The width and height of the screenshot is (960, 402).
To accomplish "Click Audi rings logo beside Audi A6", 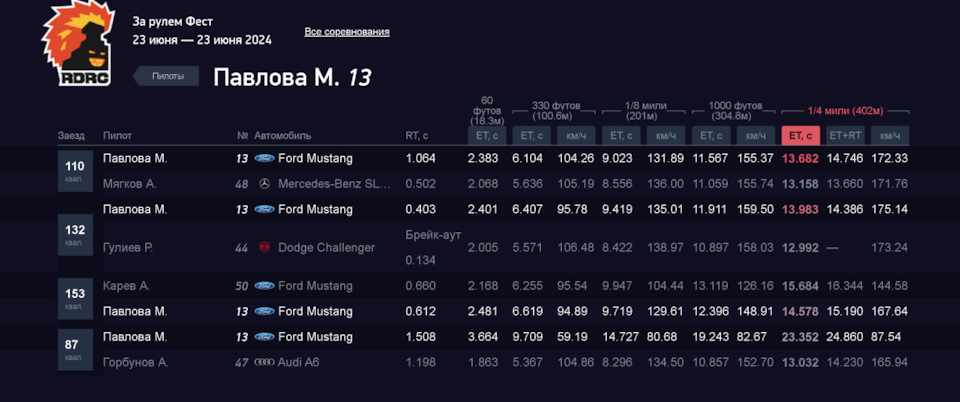I will coord(265,362).
